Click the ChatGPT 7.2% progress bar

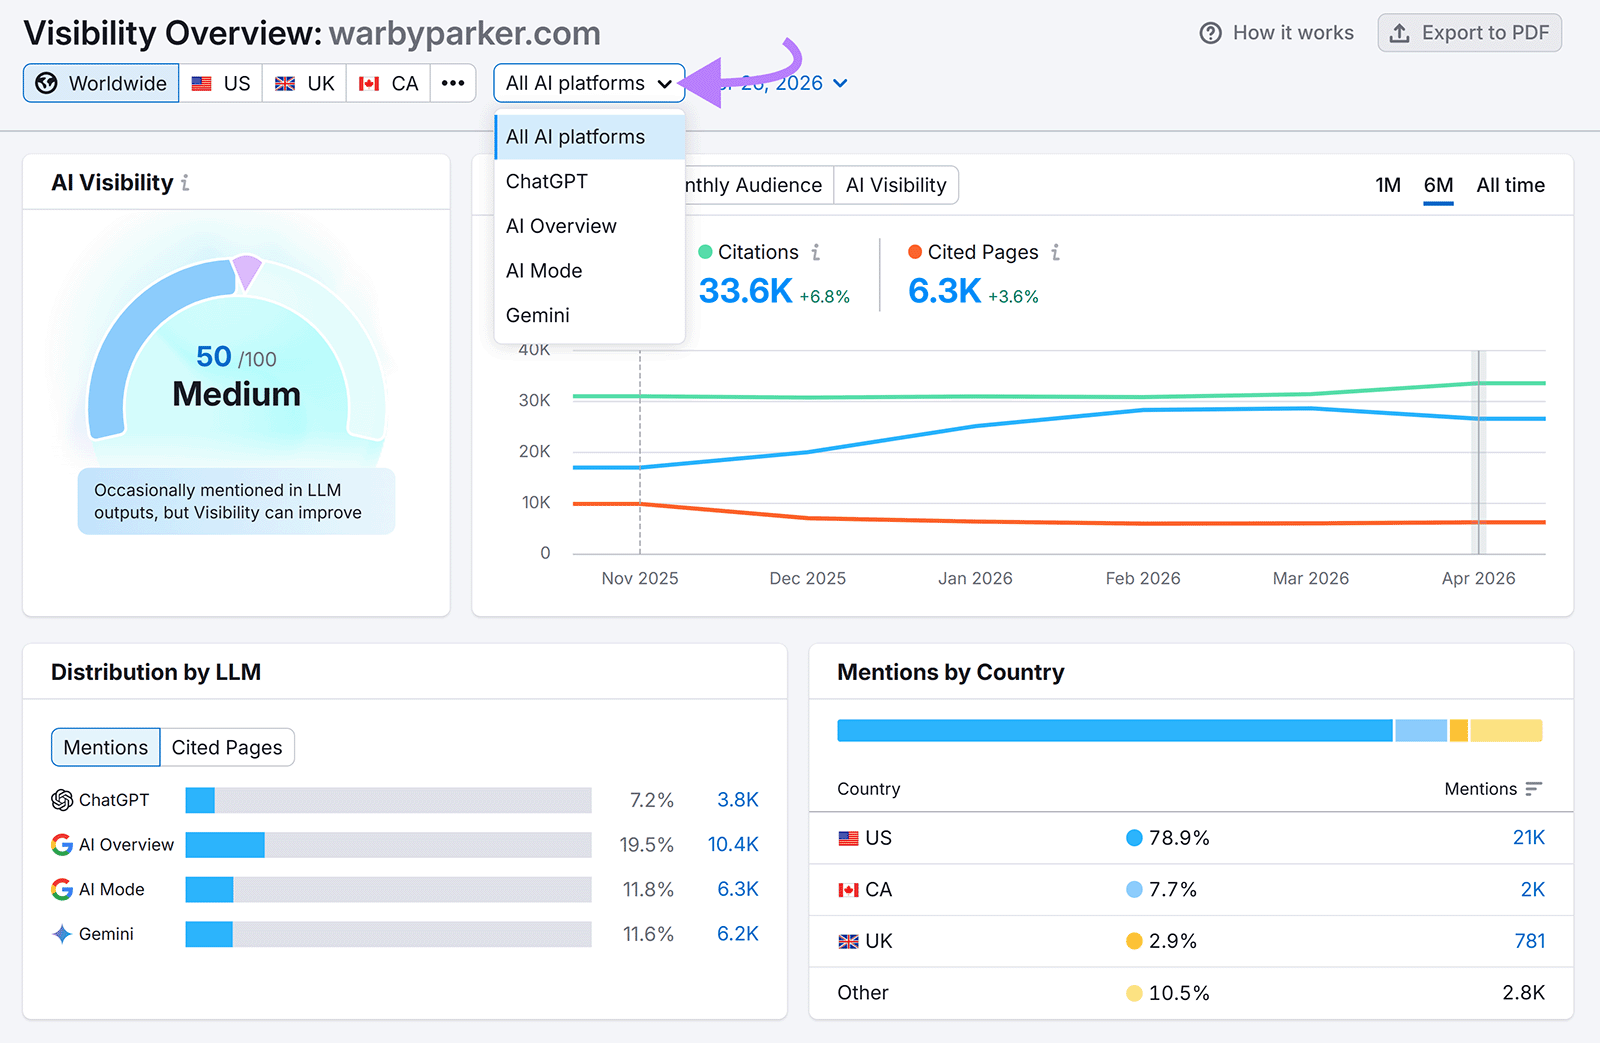(388, 800)
